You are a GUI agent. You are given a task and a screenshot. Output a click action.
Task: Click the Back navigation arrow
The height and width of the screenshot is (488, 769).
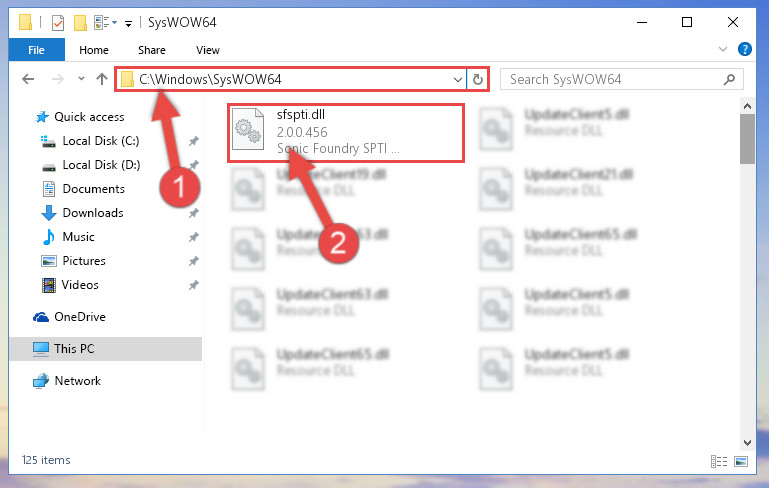28,79
